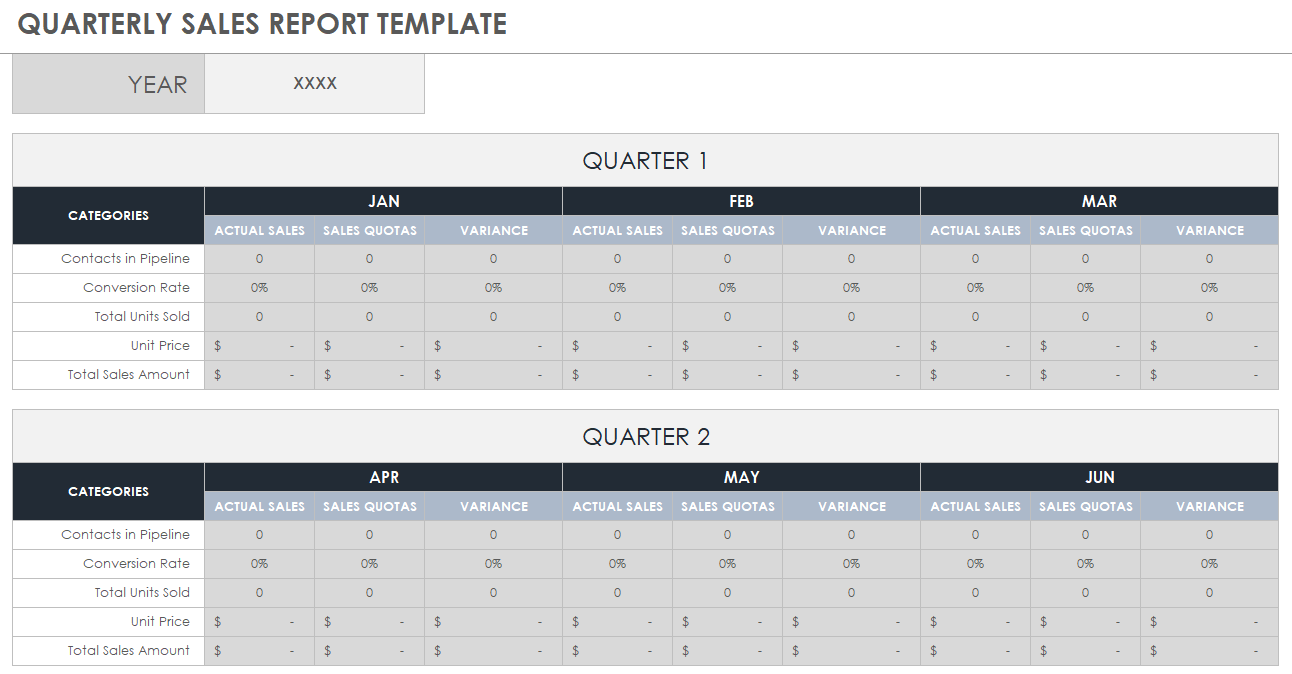Select JUN Variance Unit Price cell
Viewport: 1292px width, 674px height.
click(x=1210, y=621)
